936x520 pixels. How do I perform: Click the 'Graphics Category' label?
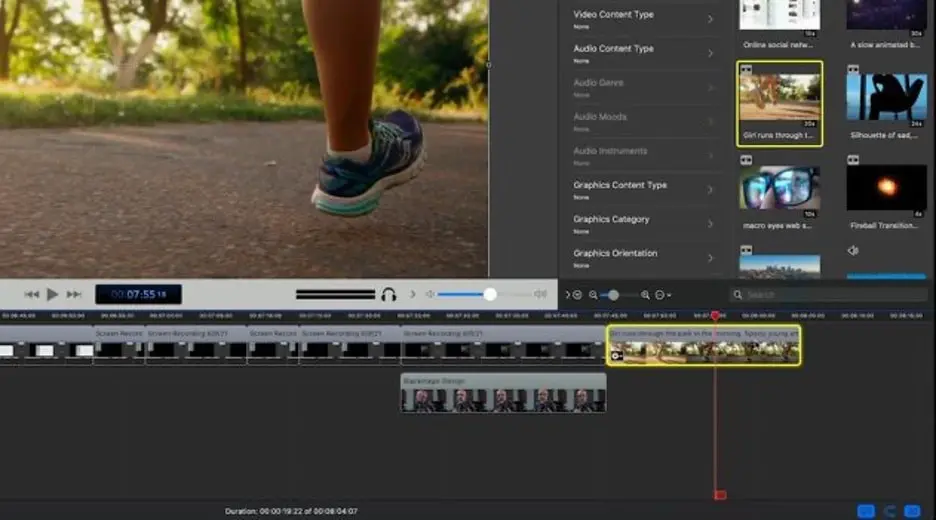pyautogui.click(x=611, y=219)
